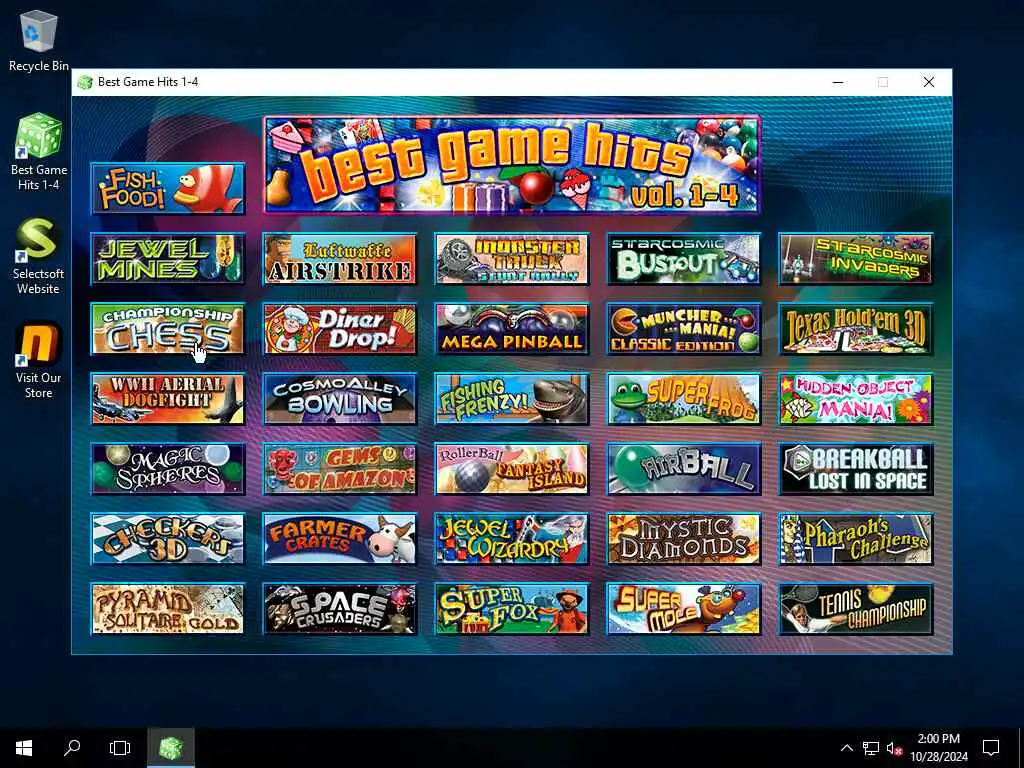The height and width of the screenshot is (768, 1024).
Task: Open Checkers 3D game
Action: click(x=168, y=539)
